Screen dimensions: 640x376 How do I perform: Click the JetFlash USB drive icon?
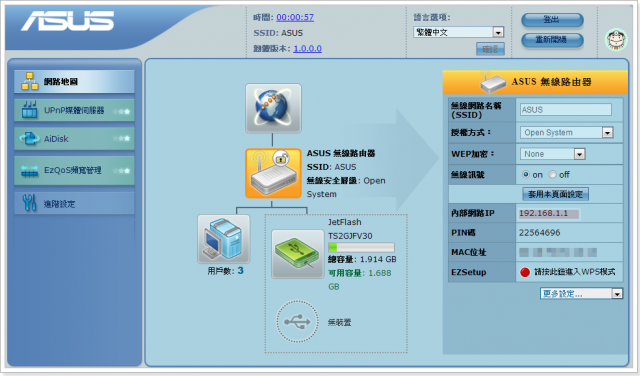click(x=298, y=254)
